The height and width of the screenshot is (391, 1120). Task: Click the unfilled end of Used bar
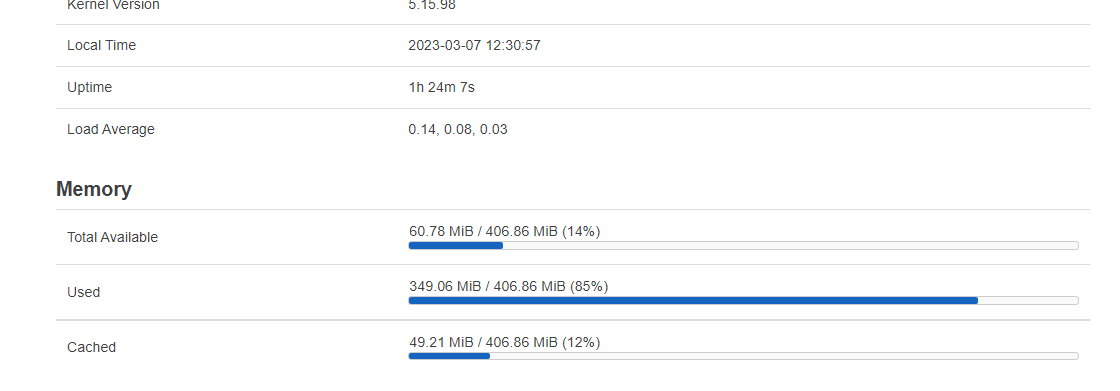click(x=1028, y=301)
